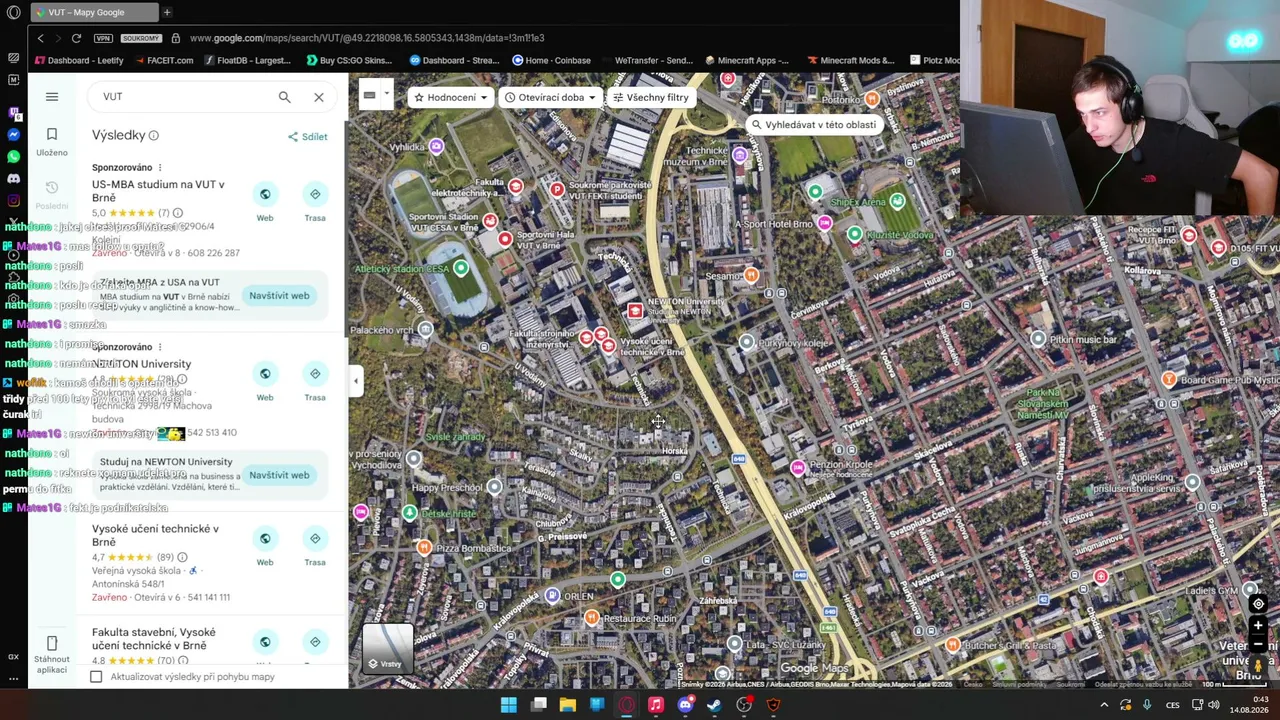Open Discord from the taskbar
Image resolution: width=1280 pixels, height=720 pixels.
click(685, 705)
